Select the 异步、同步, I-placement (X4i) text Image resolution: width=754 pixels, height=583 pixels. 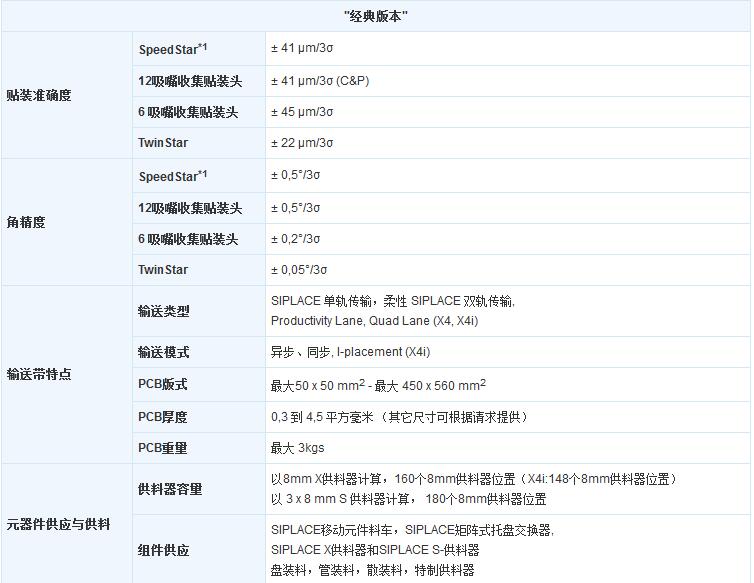click(x=350, y=353)
